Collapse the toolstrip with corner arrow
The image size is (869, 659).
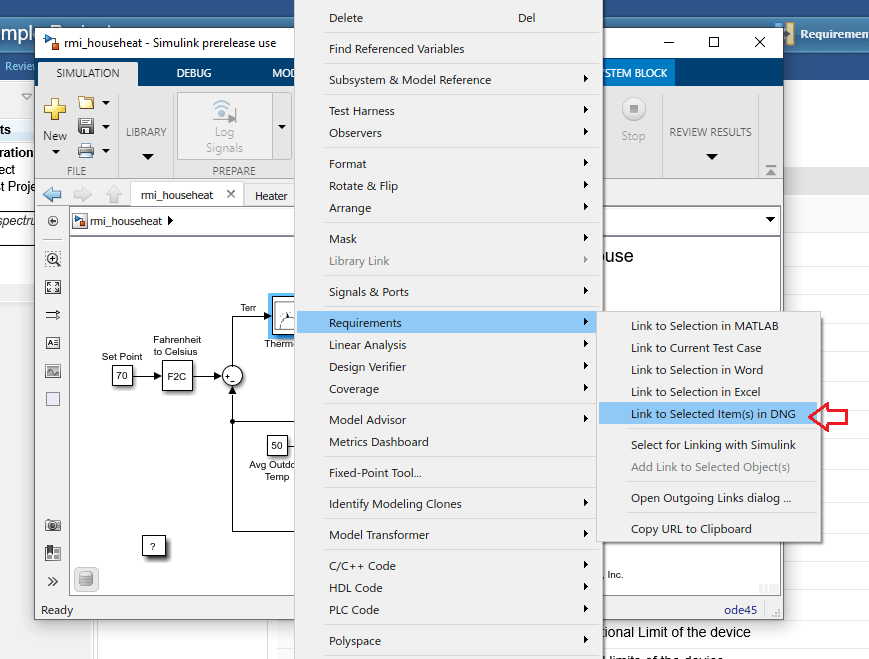click(x=771, y=170)
